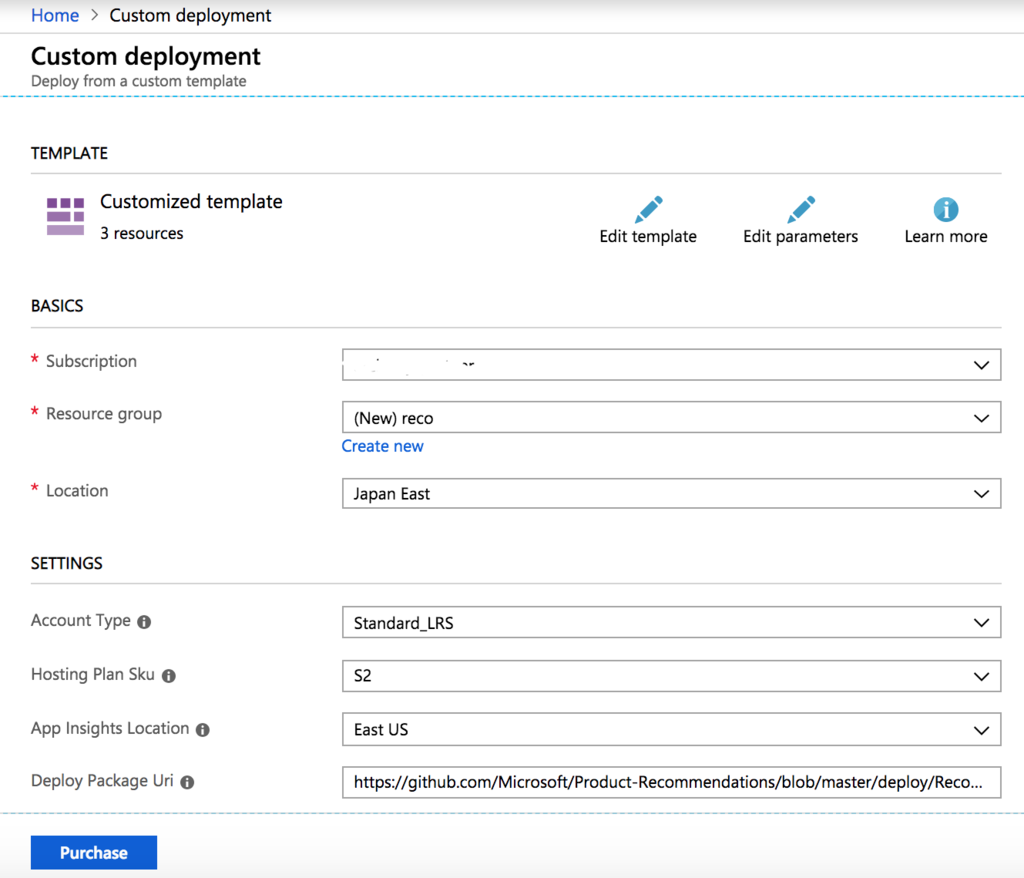This screenshot has height=878, width=1024.
Task: Expand the Hosting Plan Sku dropdown
Action: 671,676
